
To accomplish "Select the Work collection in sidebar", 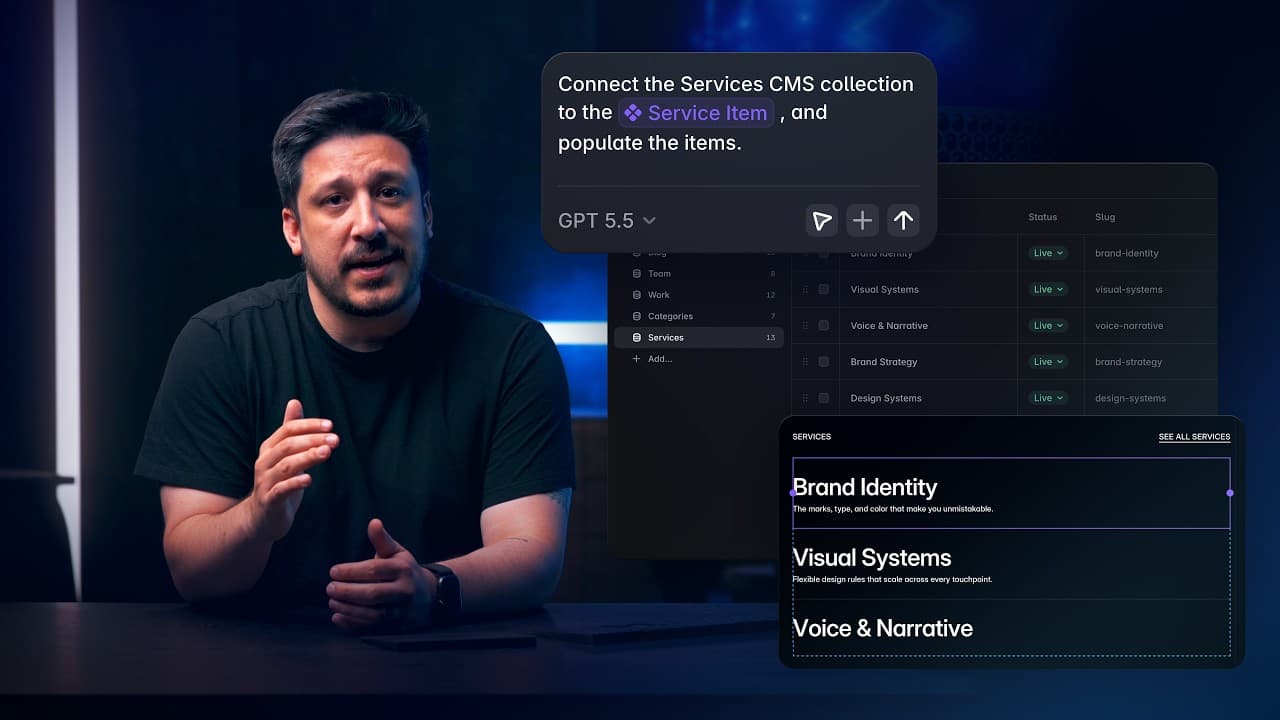I will tap(699, 295).
